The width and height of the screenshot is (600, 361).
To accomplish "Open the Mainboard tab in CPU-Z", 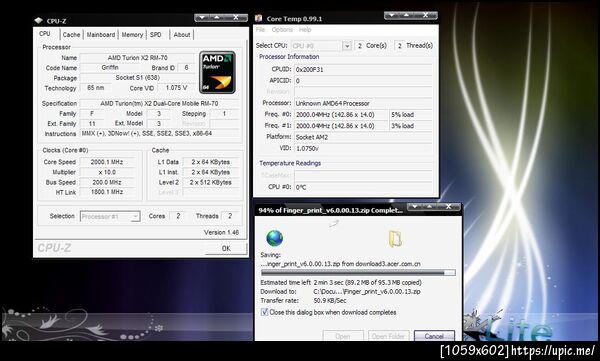I will 101,34.
